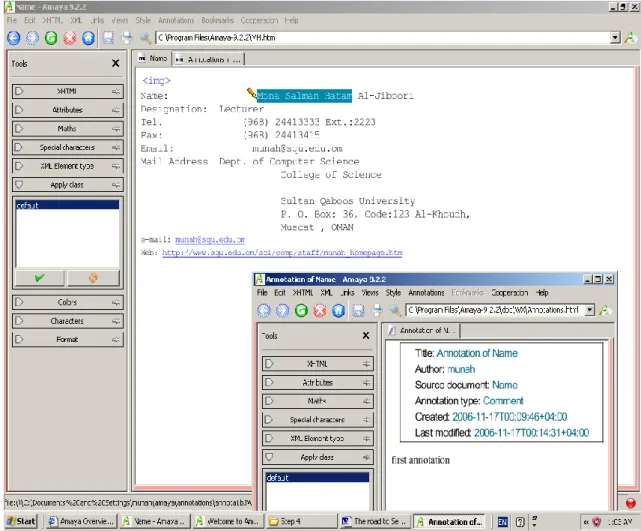The width and height of the screenshot is (641, 531).
Task: Print document using main window printer icon
Action: (127, 38)
